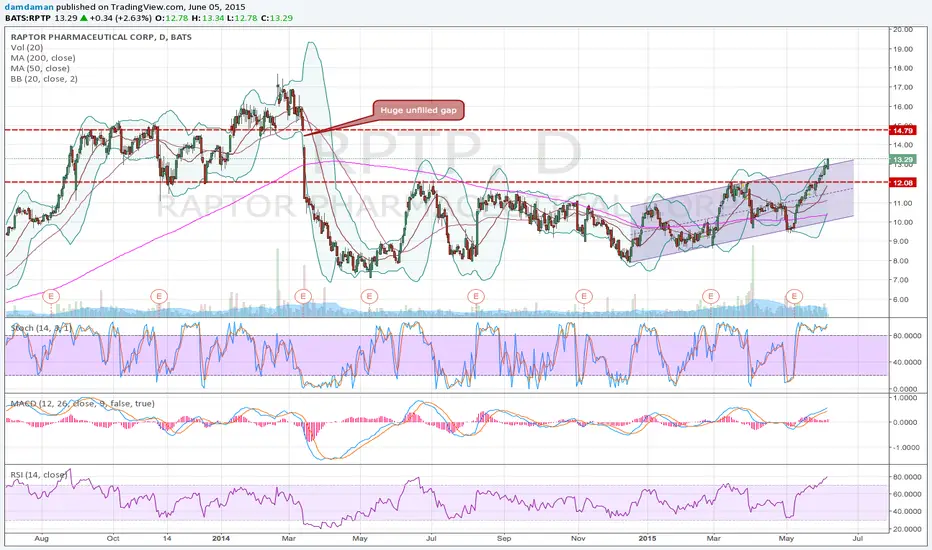This screenshot has height=550, width=932.
Task: Click the BATS:RPTP ticker symbol in header
Action: (x=28, y=18)
